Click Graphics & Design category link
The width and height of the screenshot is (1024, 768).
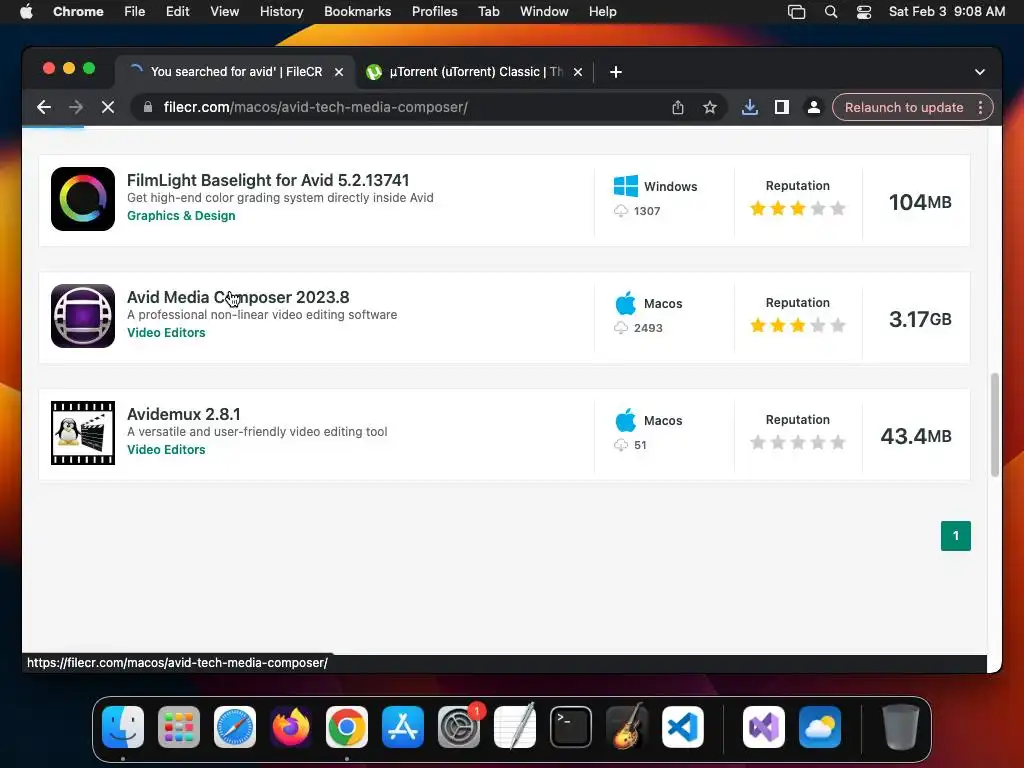click(x=181, y=216)
